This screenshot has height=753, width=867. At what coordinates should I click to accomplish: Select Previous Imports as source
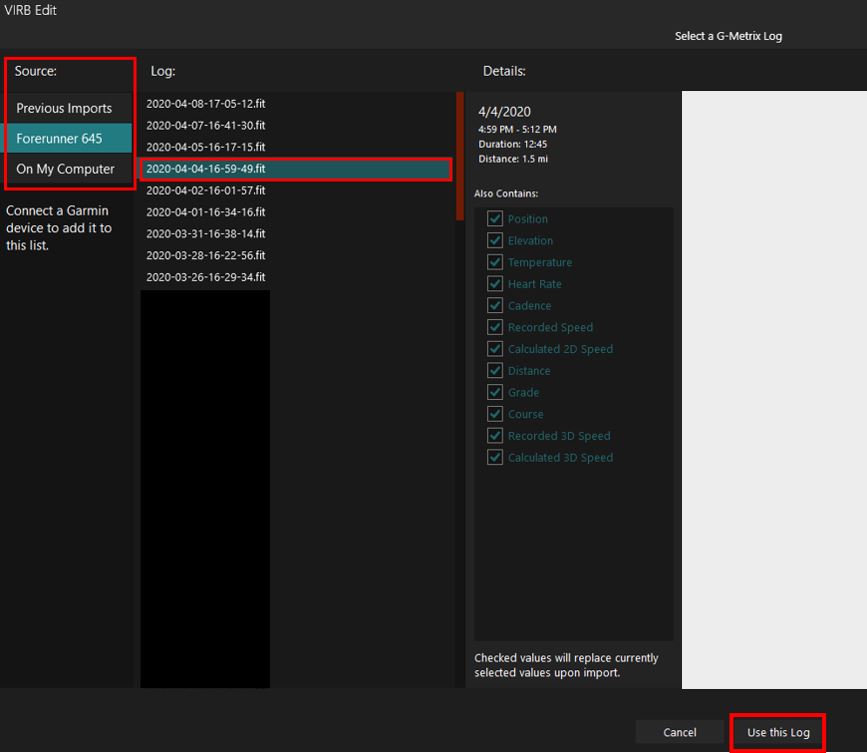69,108
